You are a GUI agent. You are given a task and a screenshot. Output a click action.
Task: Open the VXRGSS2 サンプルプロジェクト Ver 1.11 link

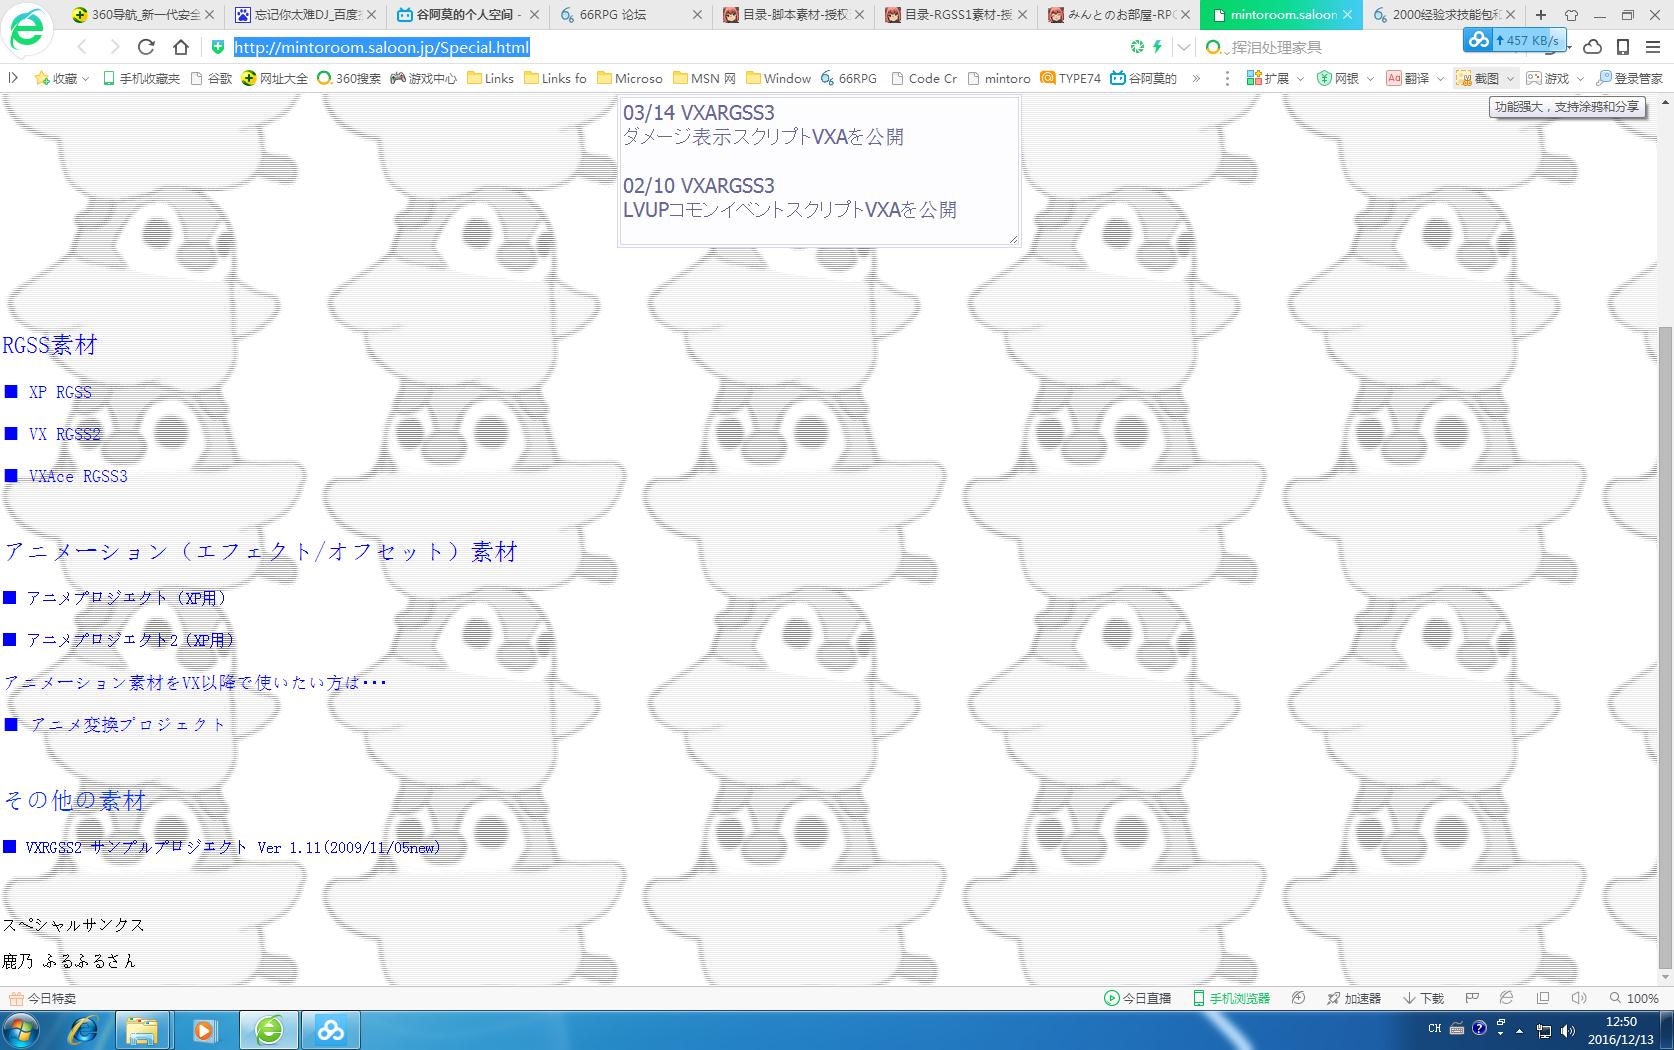pos(233,847)
